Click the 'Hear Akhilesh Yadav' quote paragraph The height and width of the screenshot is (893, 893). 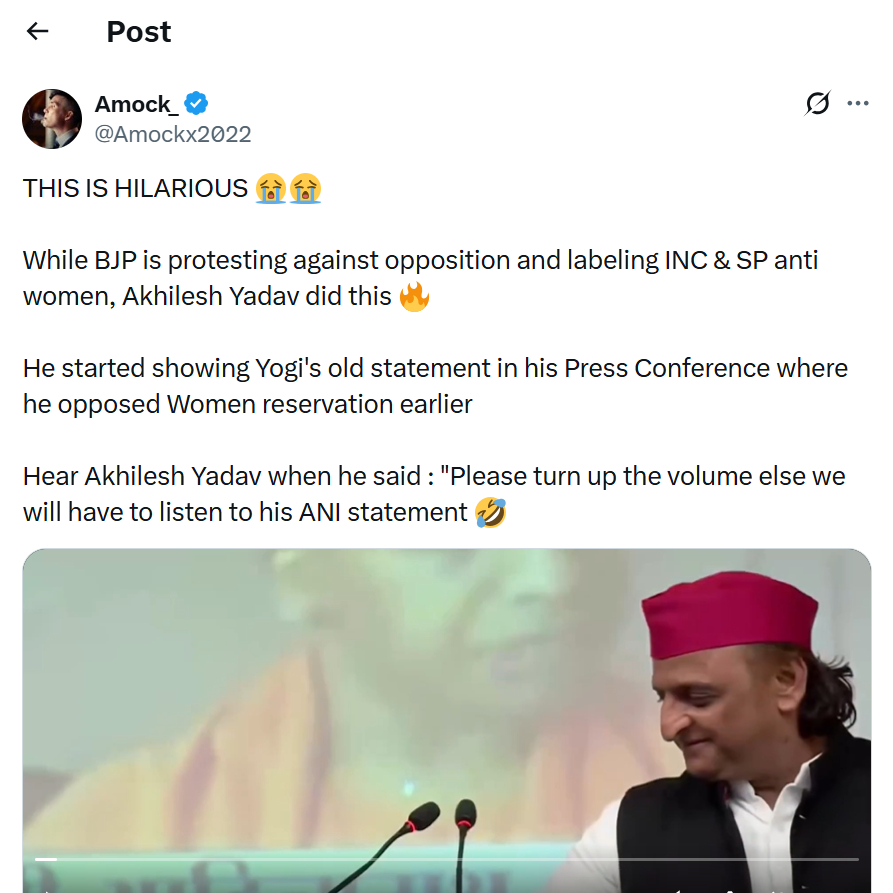[434, 494]
